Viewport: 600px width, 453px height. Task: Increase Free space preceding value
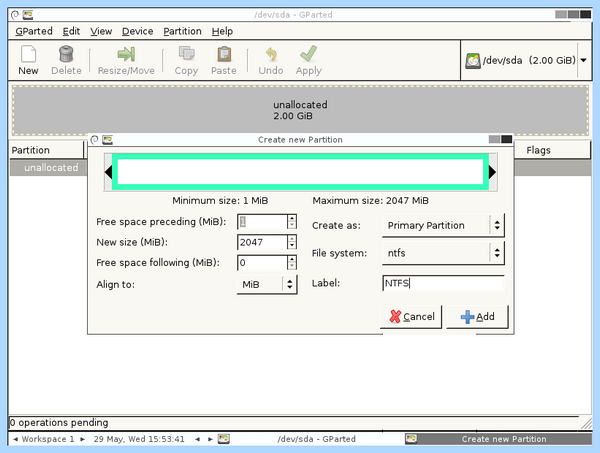pyautogui.click(x=292, y=218)
